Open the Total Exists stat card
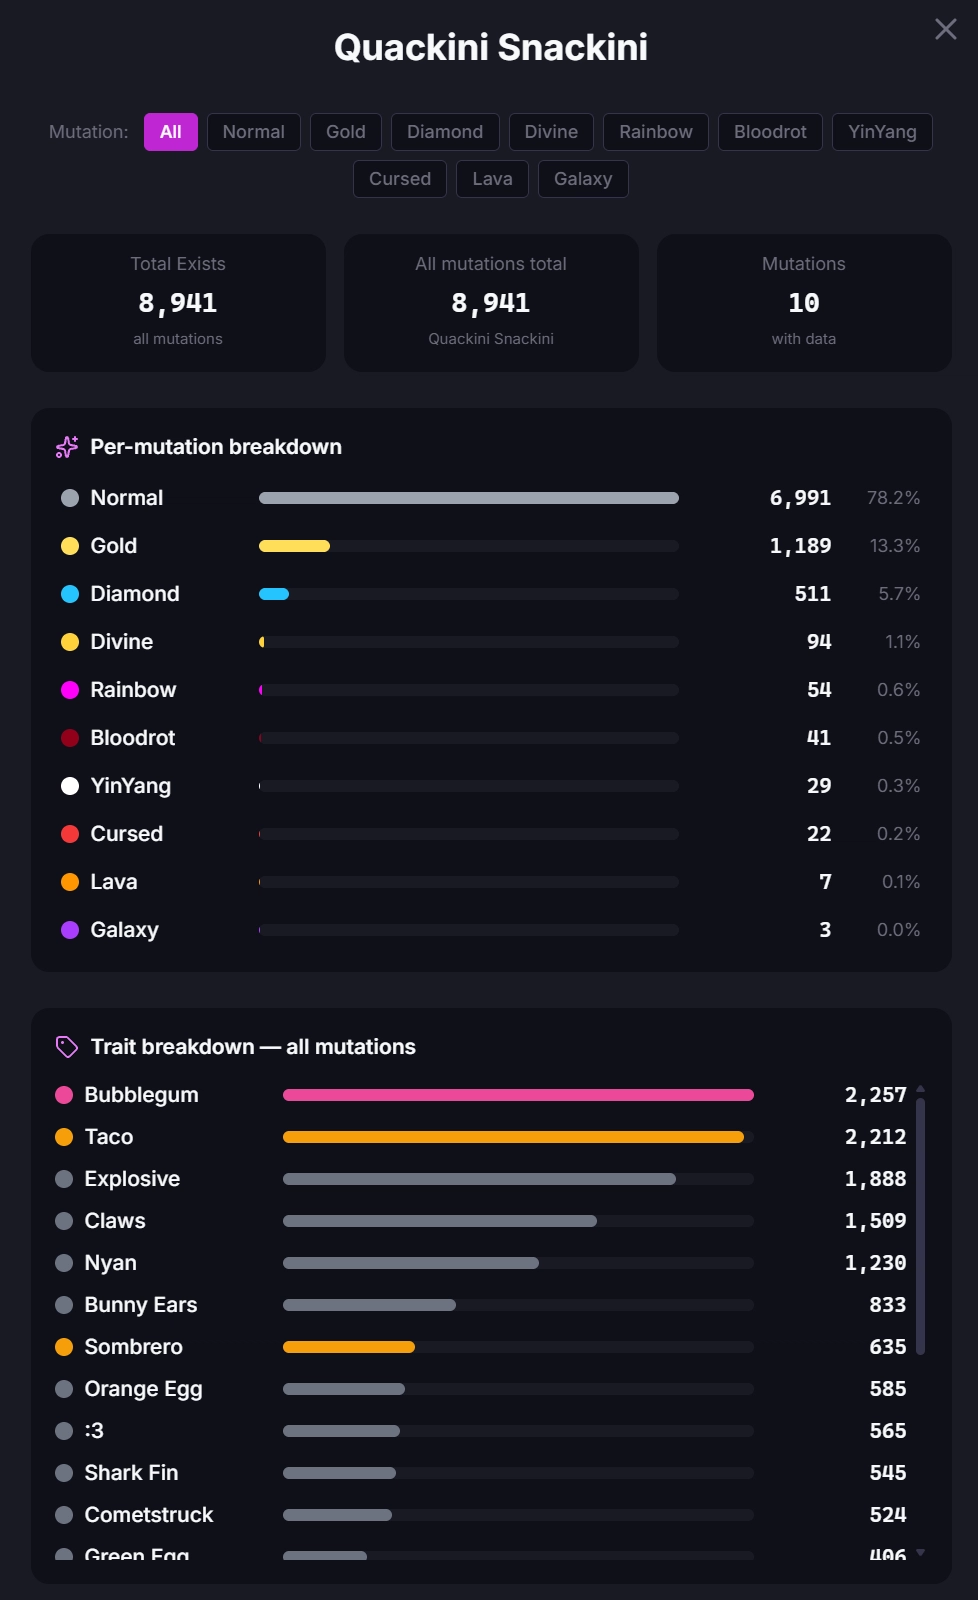 tap(178, 303)
